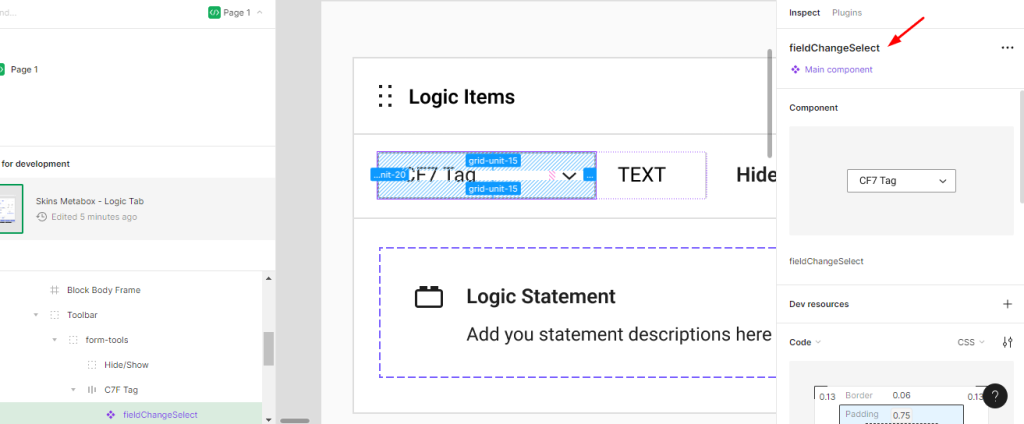Go to Main component link
This screenshot has height=424, width=1024.
838,70
